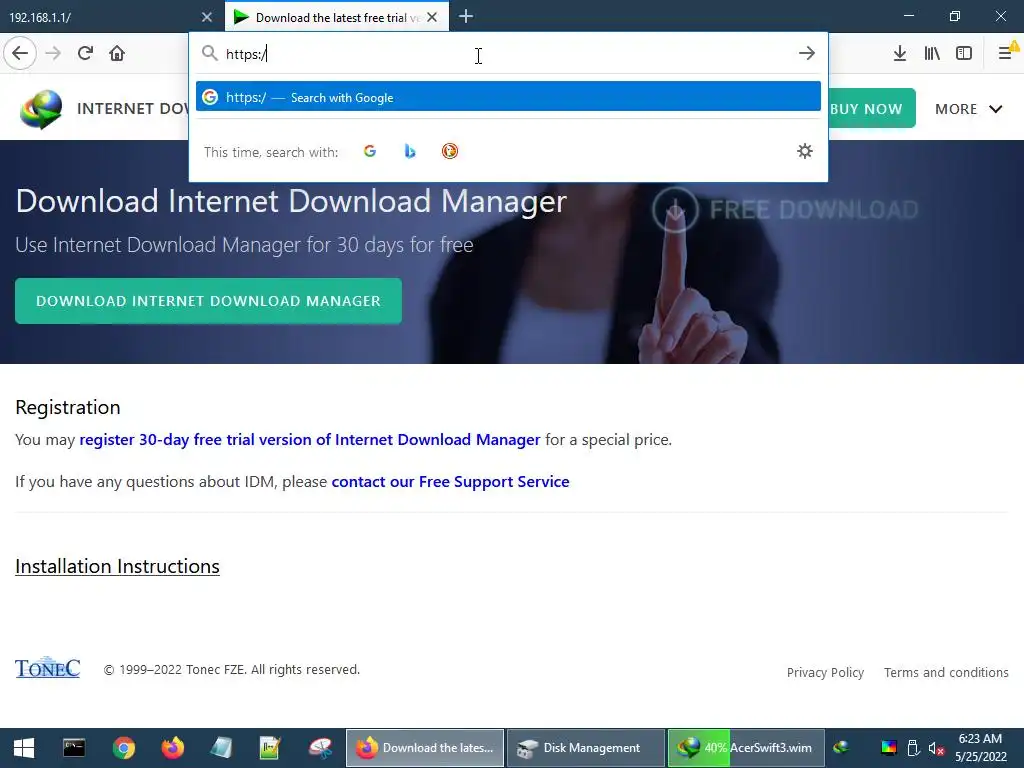Click the go arrow in the address bar
The image size is (1024, 768).
pyautogui.click(x=807, y=54)
